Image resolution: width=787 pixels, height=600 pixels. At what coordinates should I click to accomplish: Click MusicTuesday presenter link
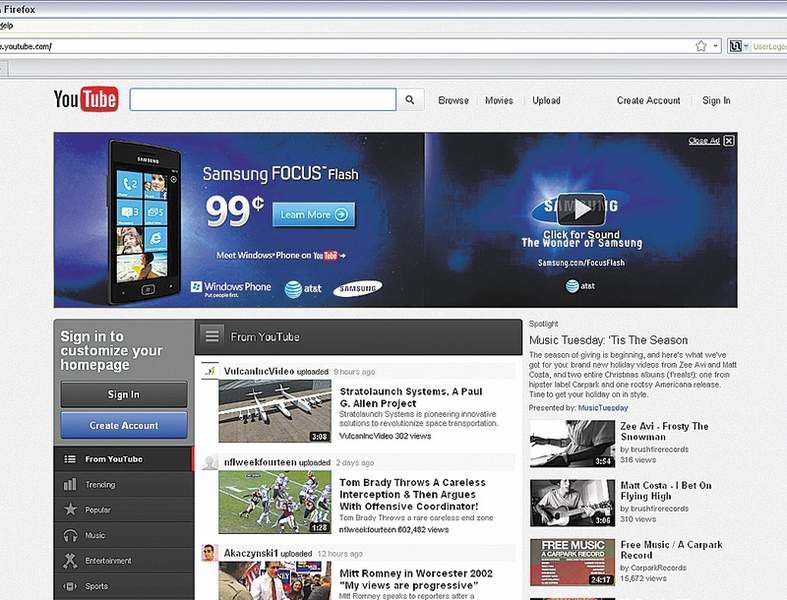pos(603,408)
